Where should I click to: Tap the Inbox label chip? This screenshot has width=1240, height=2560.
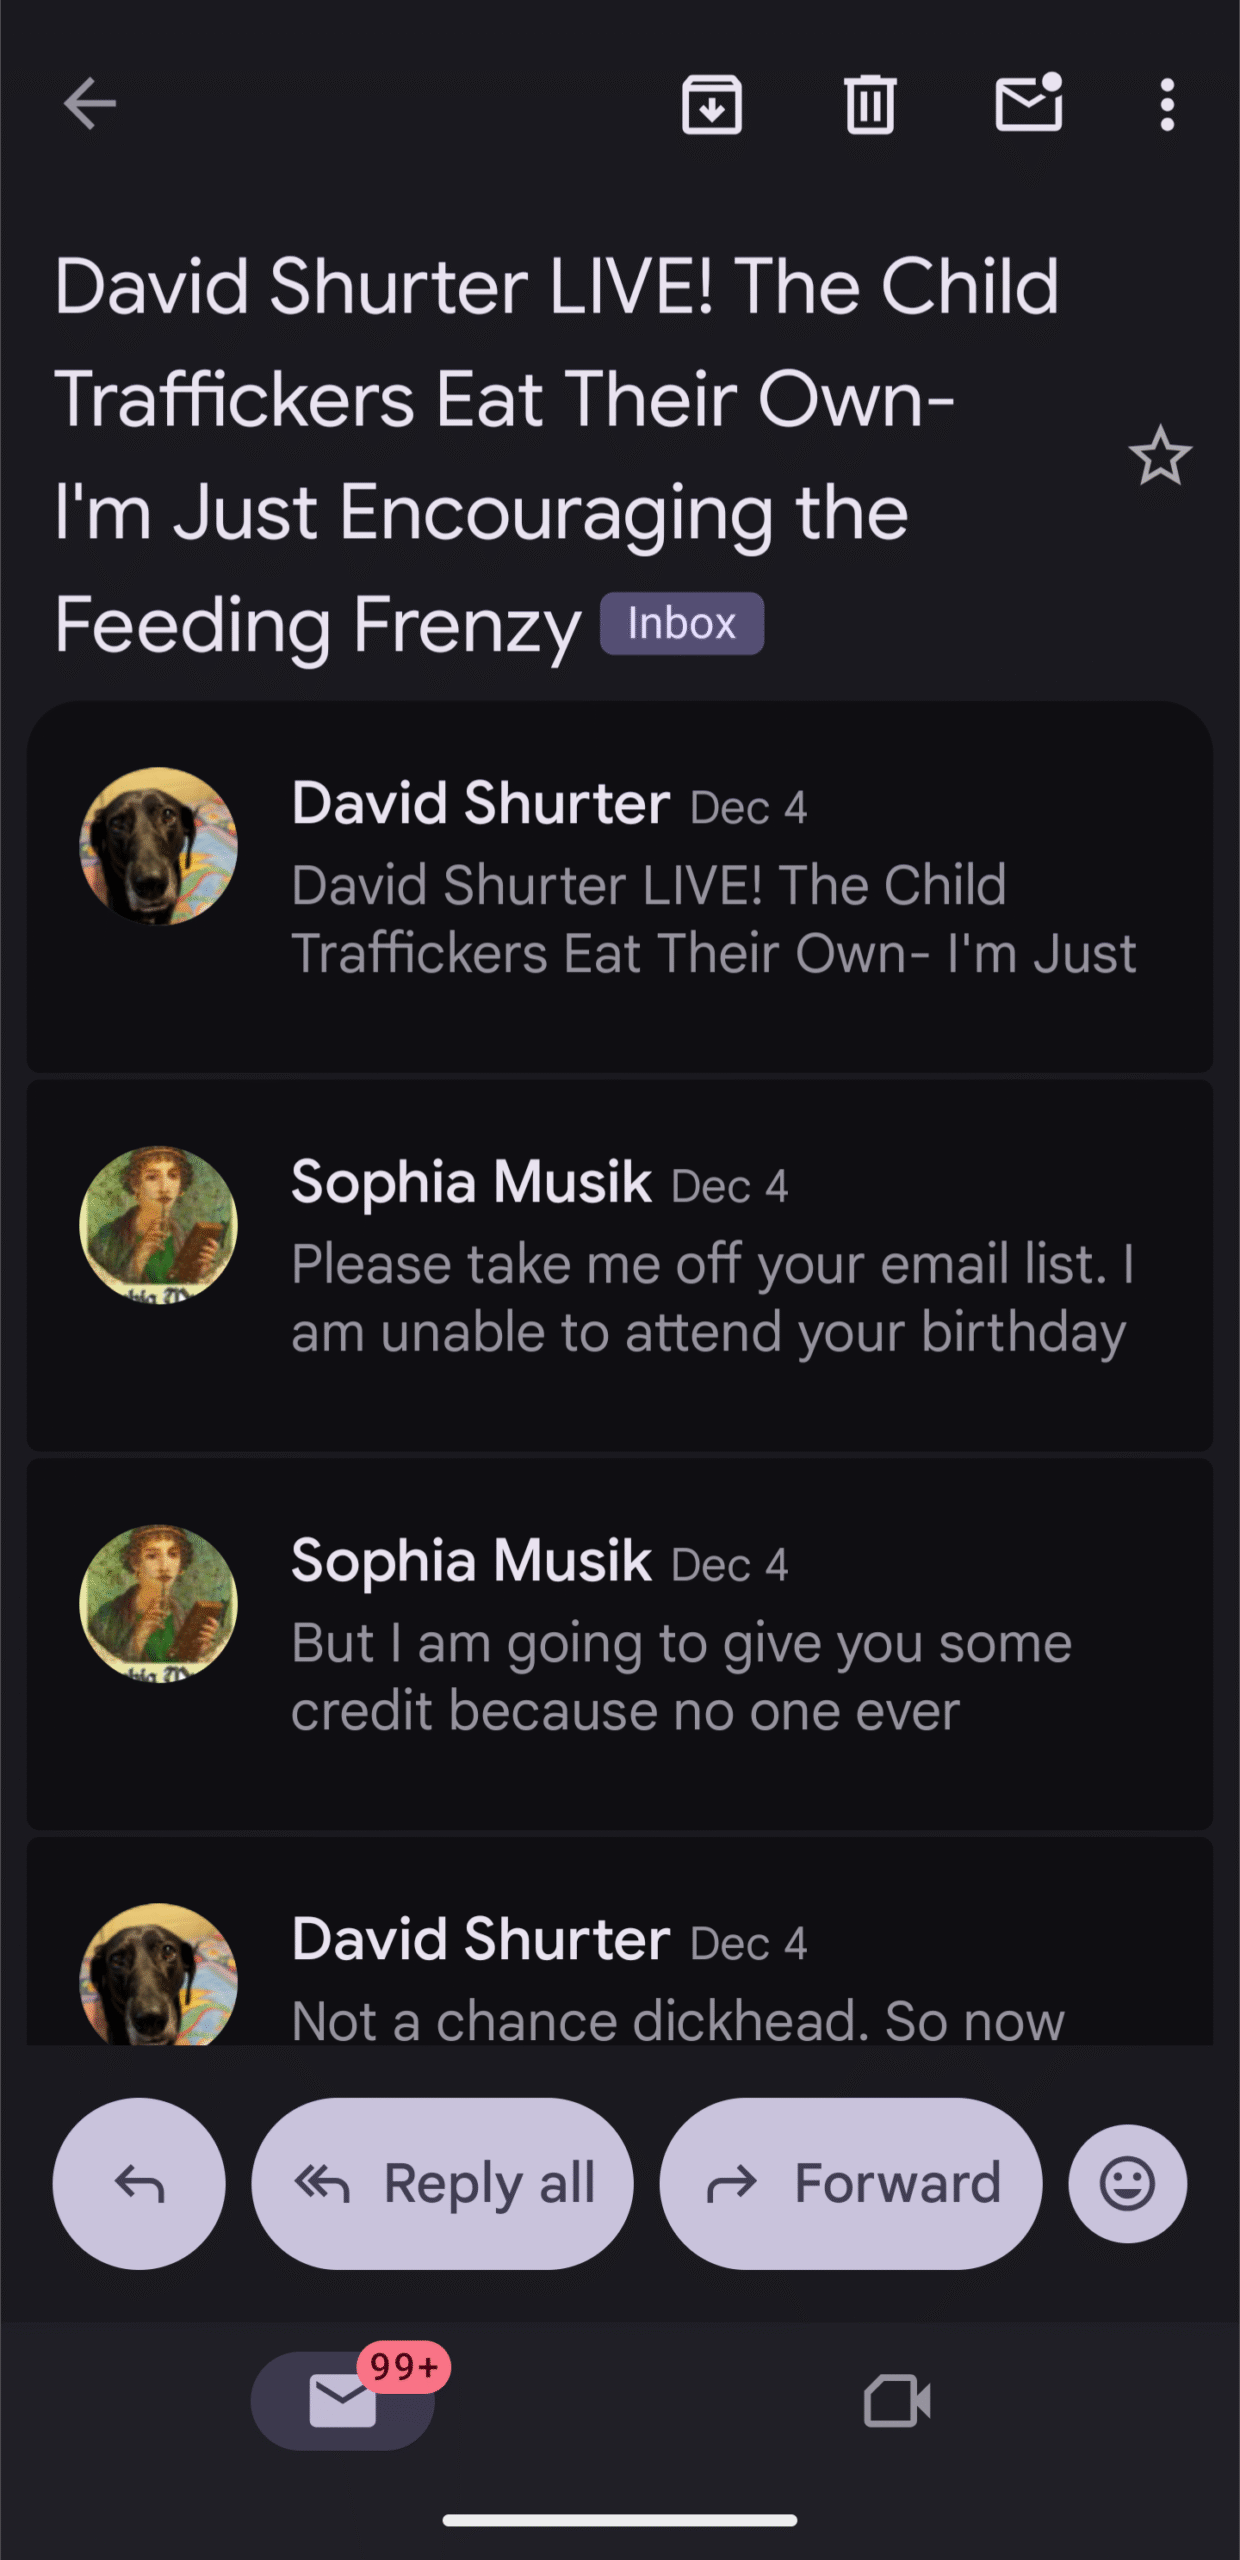(x=682, y=624)
